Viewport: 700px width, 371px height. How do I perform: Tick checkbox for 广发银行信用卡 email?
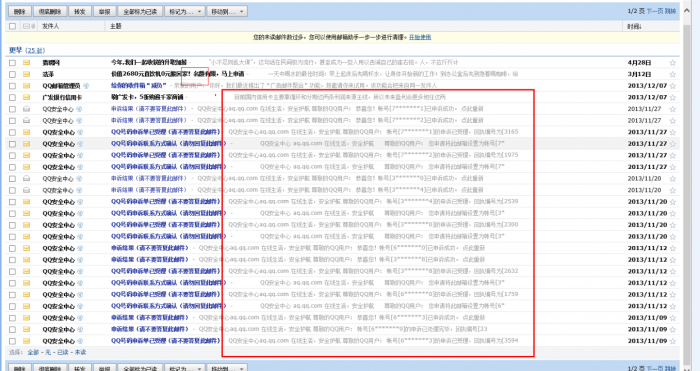[x=12, y=97]
